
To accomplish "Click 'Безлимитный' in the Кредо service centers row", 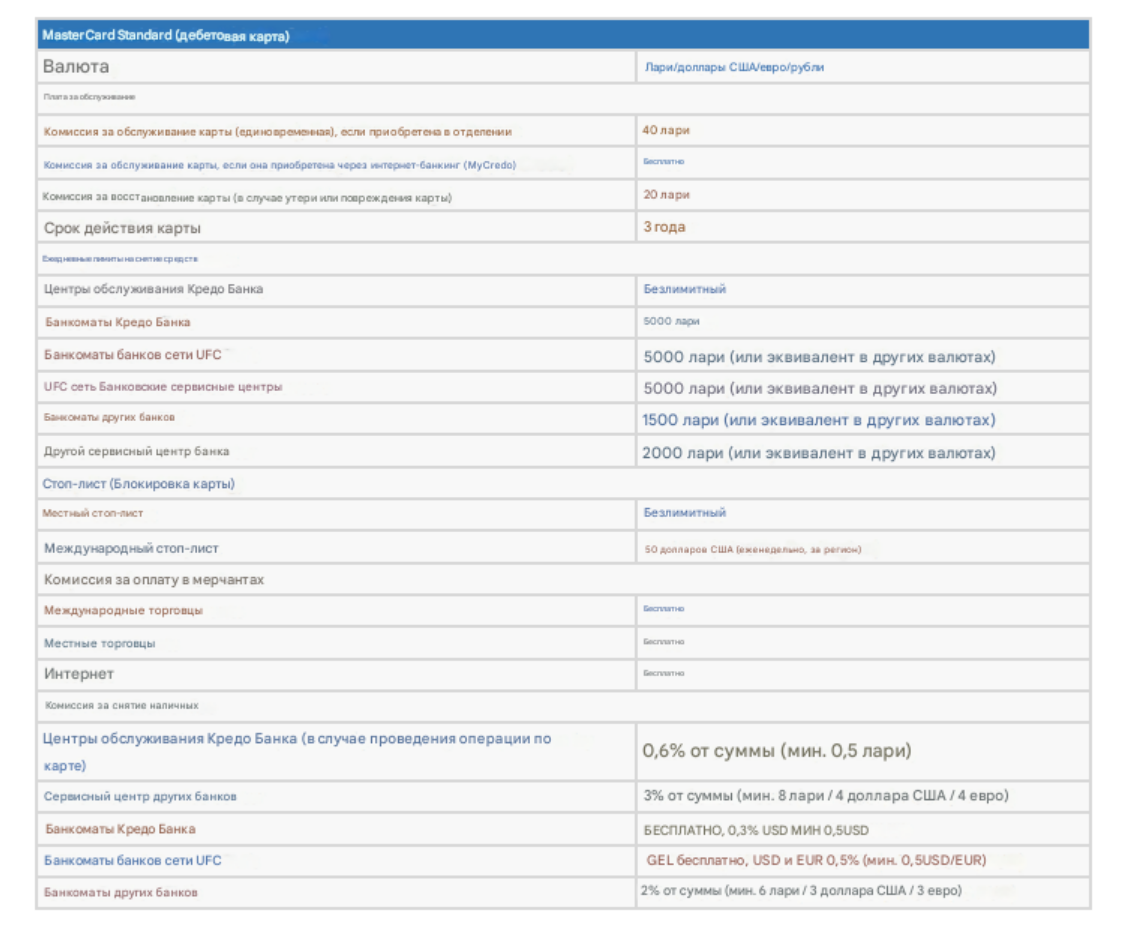I will tap(684, 289).
